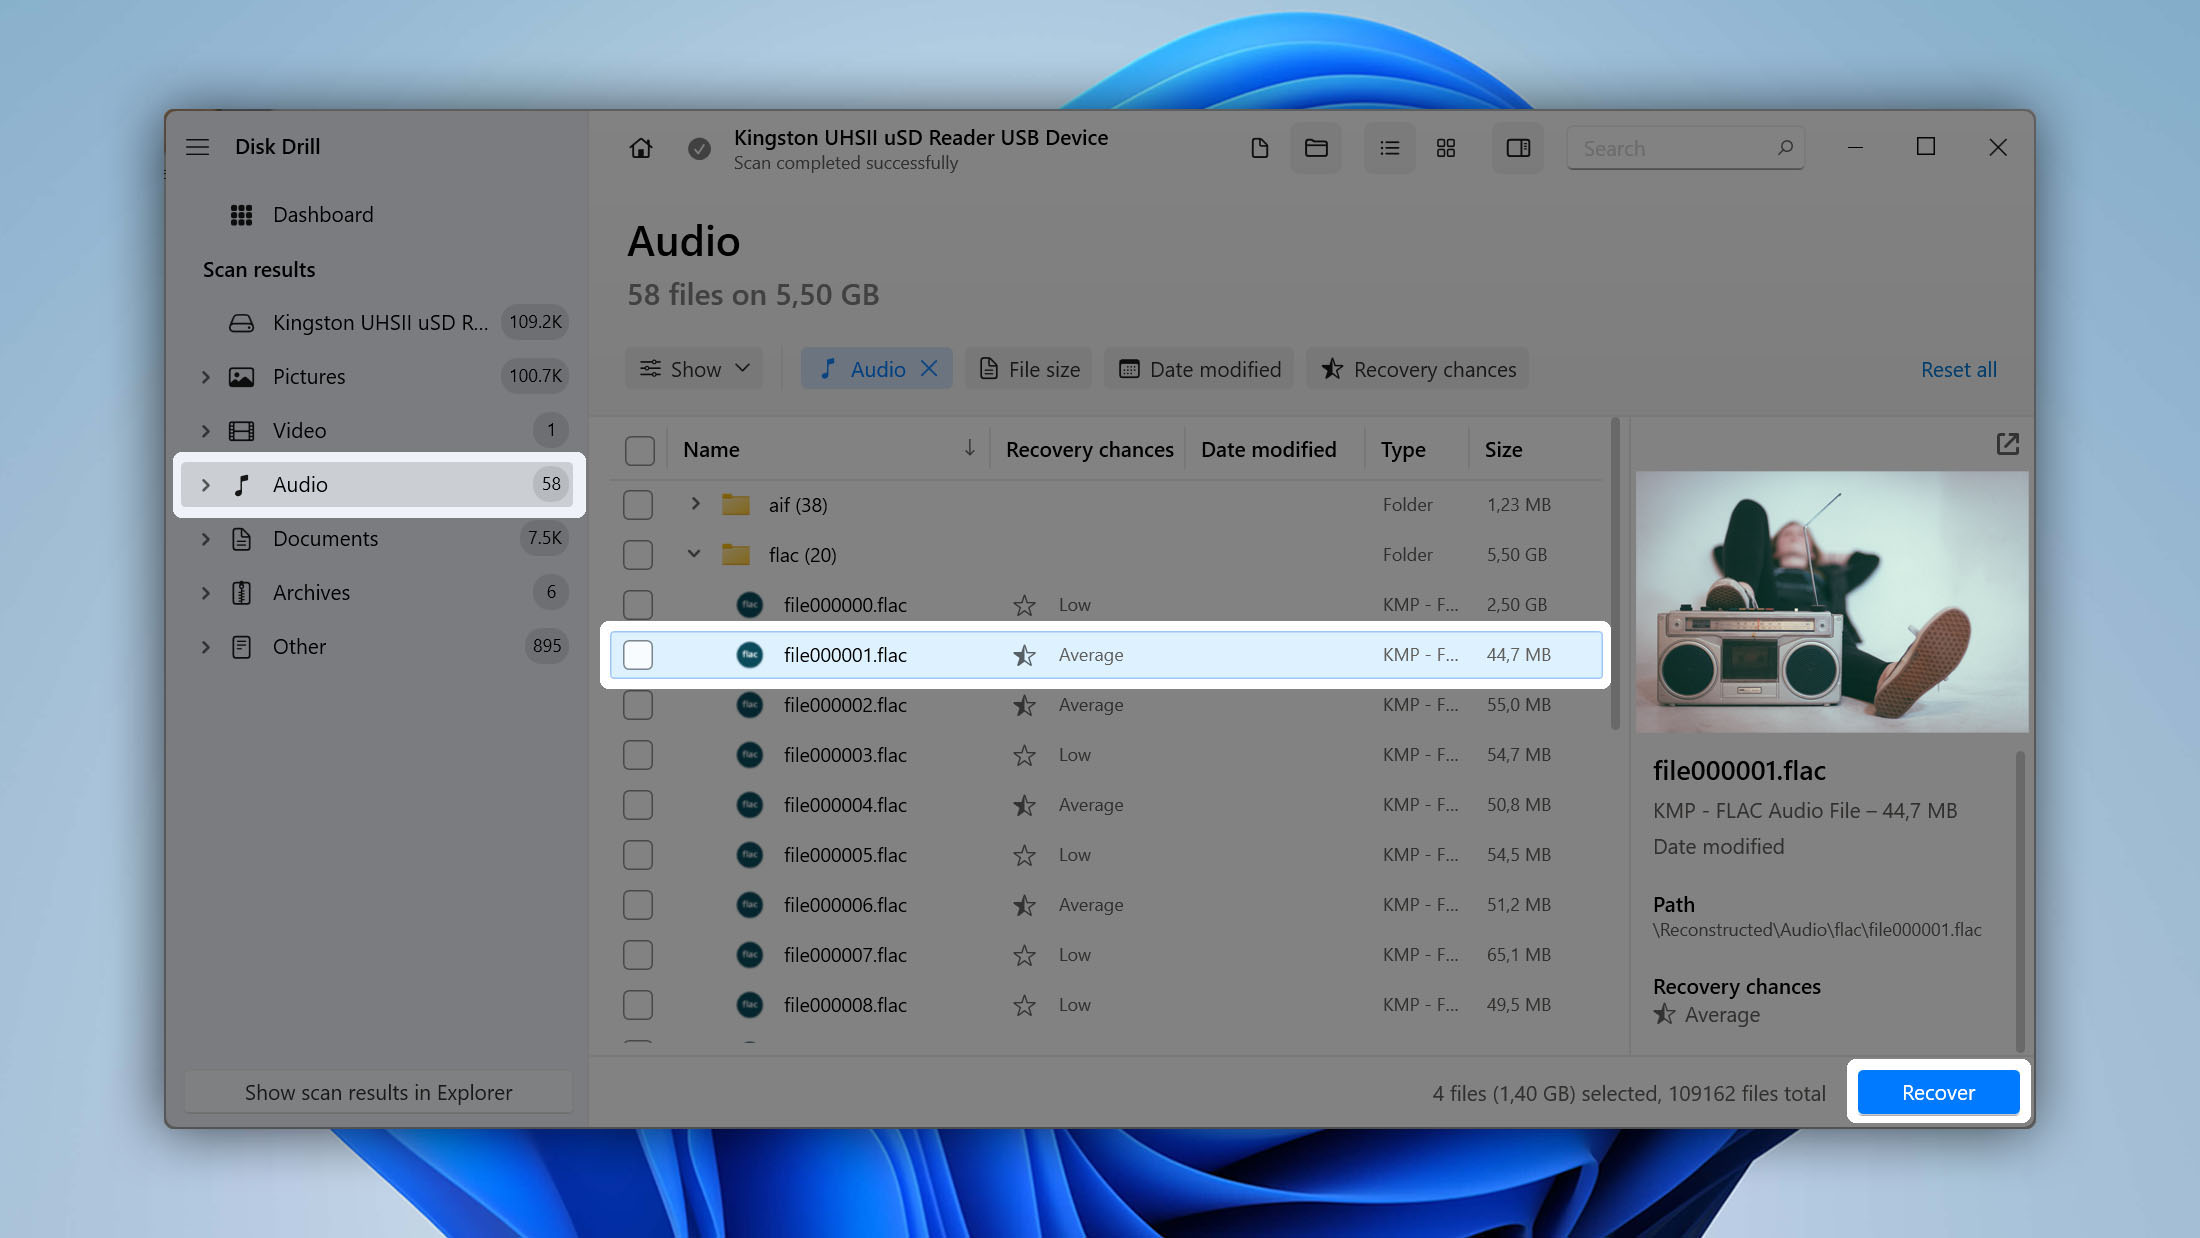The height and width of the screenshot is (1238, 2200).
Task: Expand the Video tree item
Action: pos(205,431)
